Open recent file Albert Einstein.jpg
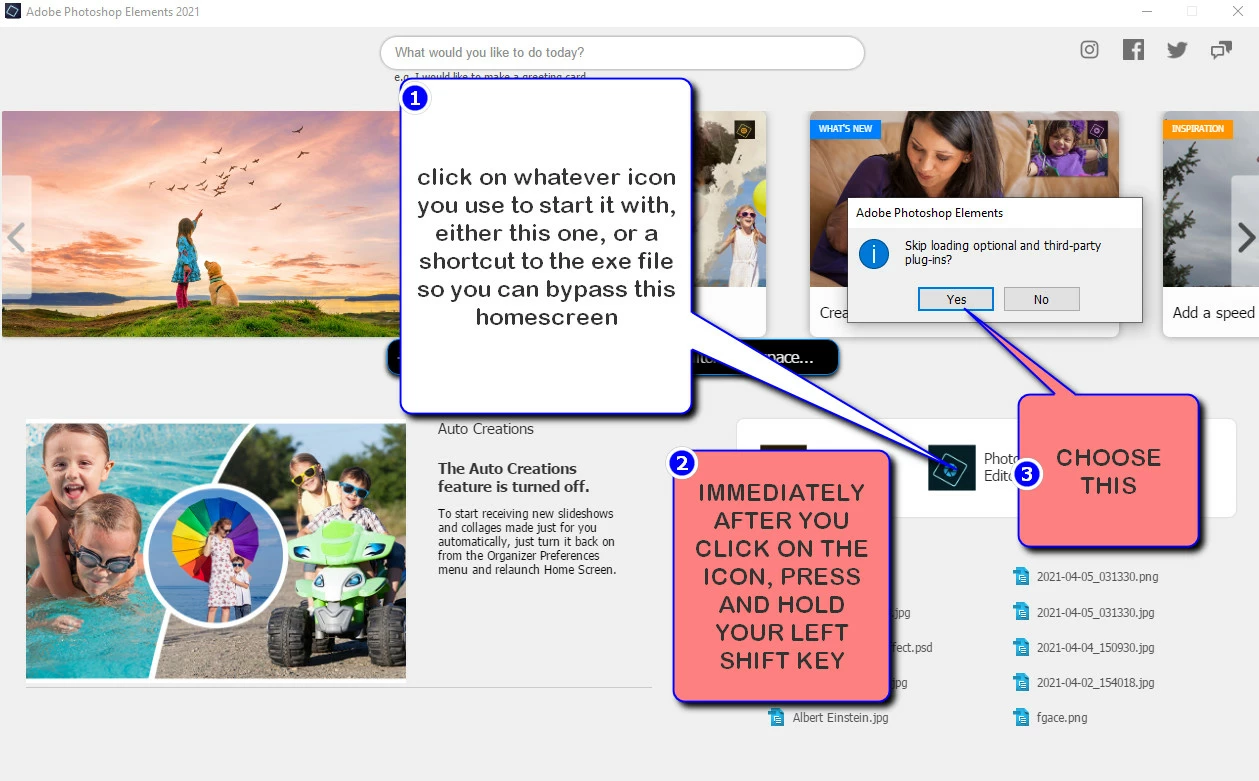 [840, 717]
